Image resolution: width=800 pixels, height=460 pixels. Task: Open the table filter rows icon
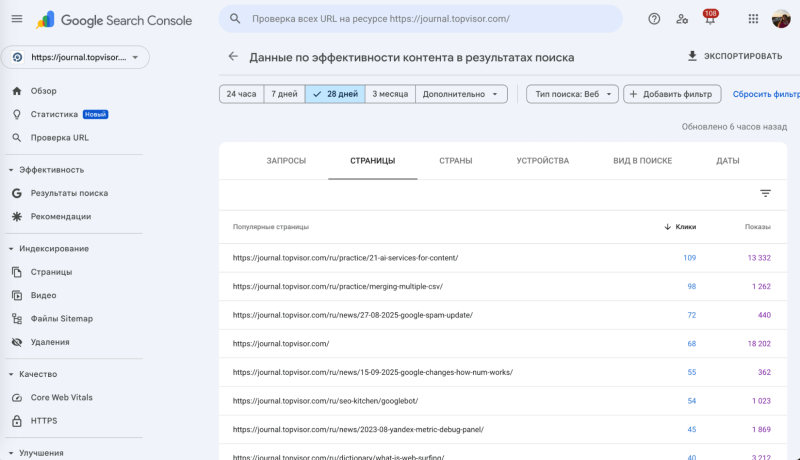click(765, 193)
